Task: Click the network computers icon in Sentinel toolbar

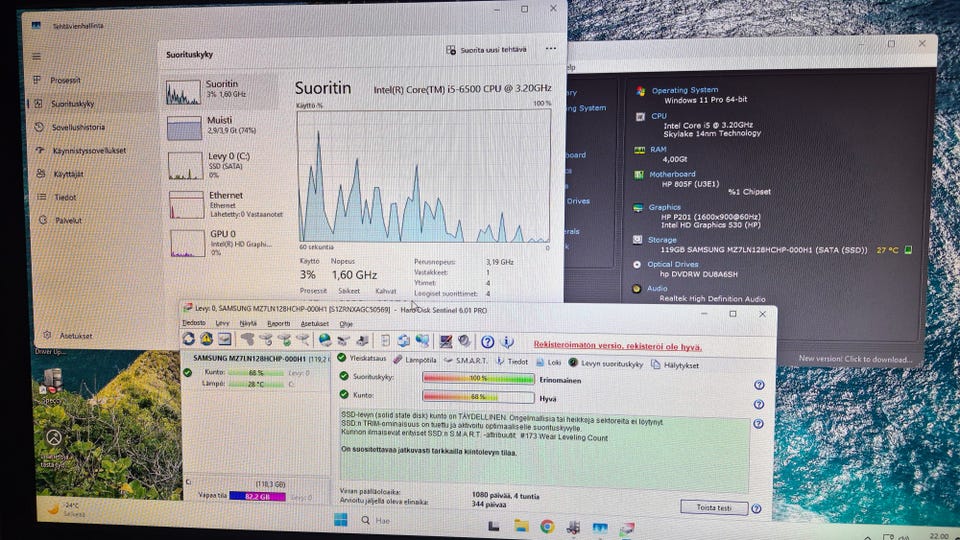Action: [x=422, y=340]
